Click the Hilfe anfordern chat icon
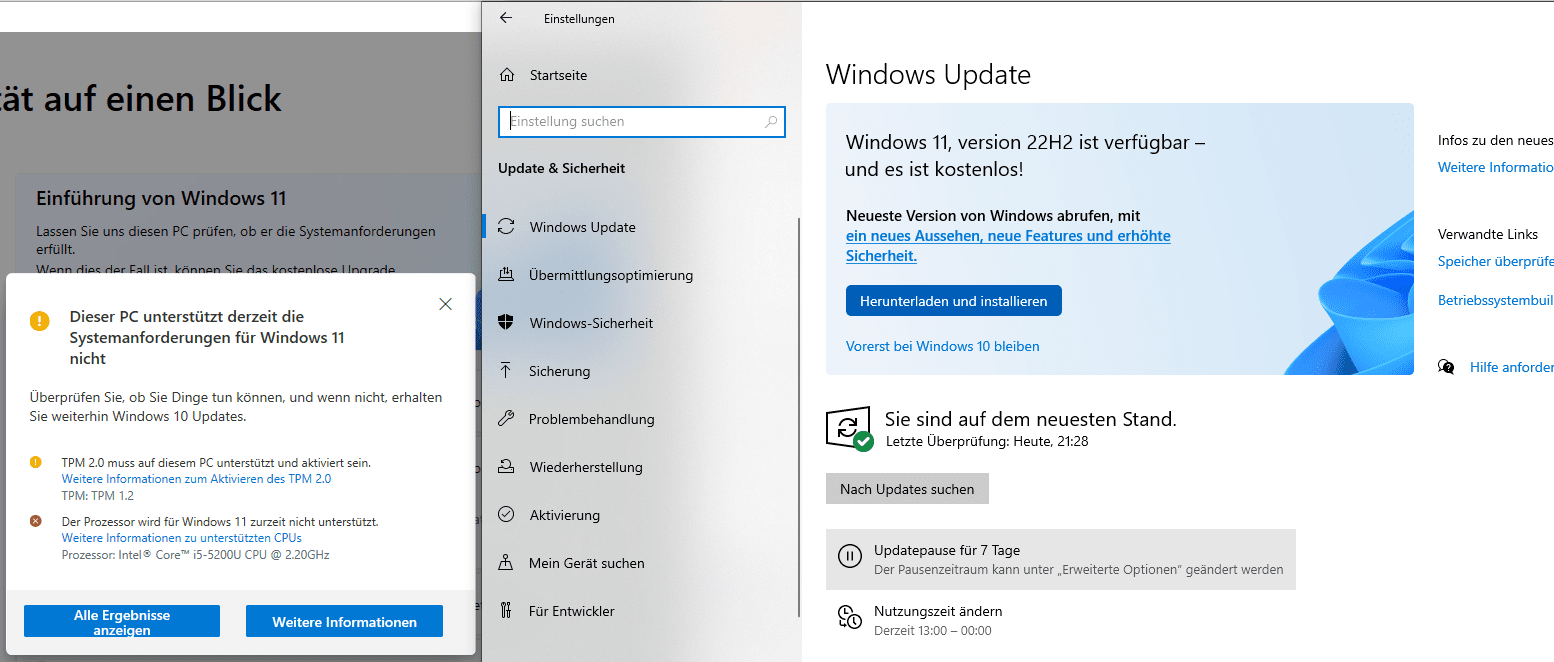This screenshot has height=662, width=1554. click(x=1446, y=367)
